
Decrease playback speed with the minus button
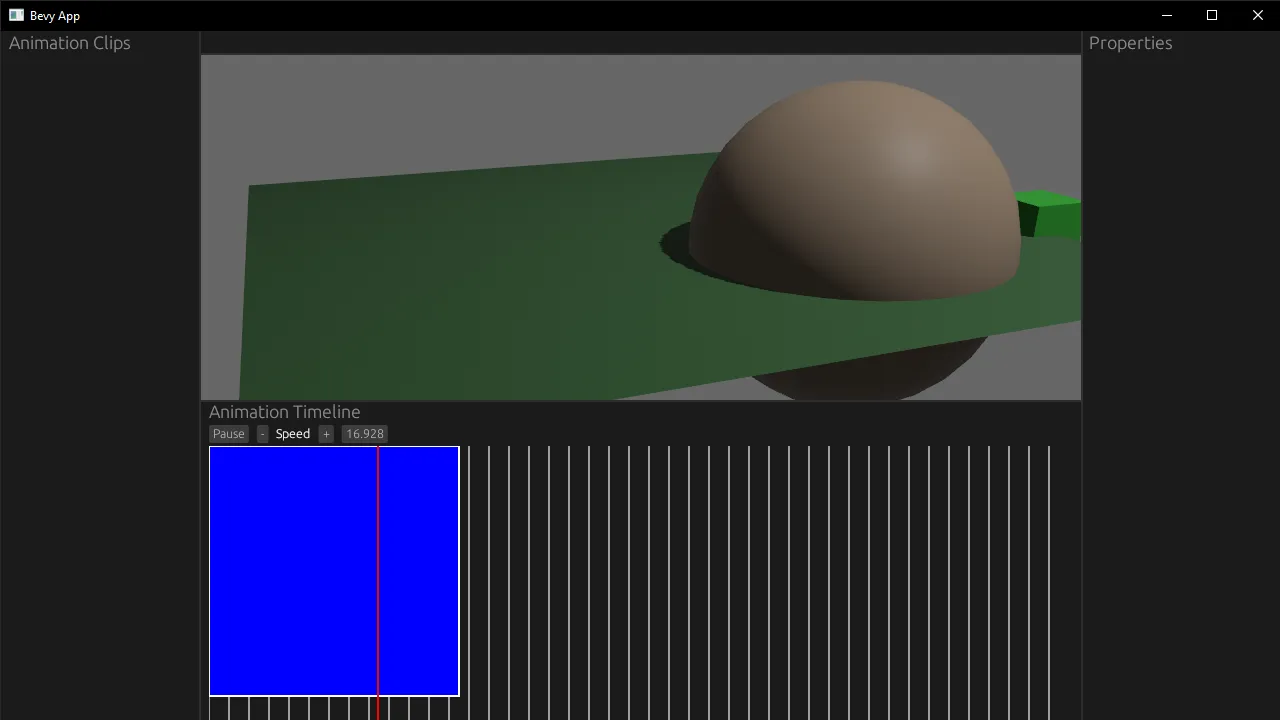(x=261, y=433)
